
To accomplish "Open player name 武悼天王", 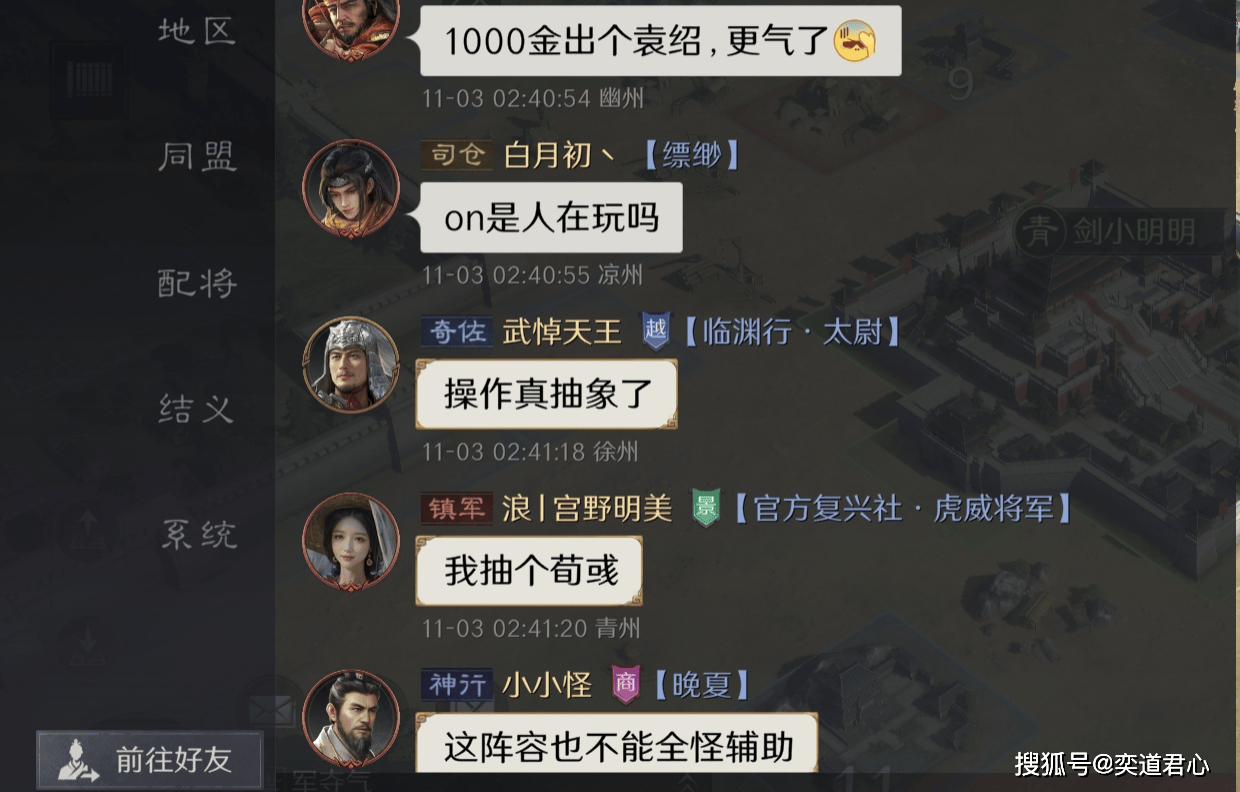I will [562, 331].
